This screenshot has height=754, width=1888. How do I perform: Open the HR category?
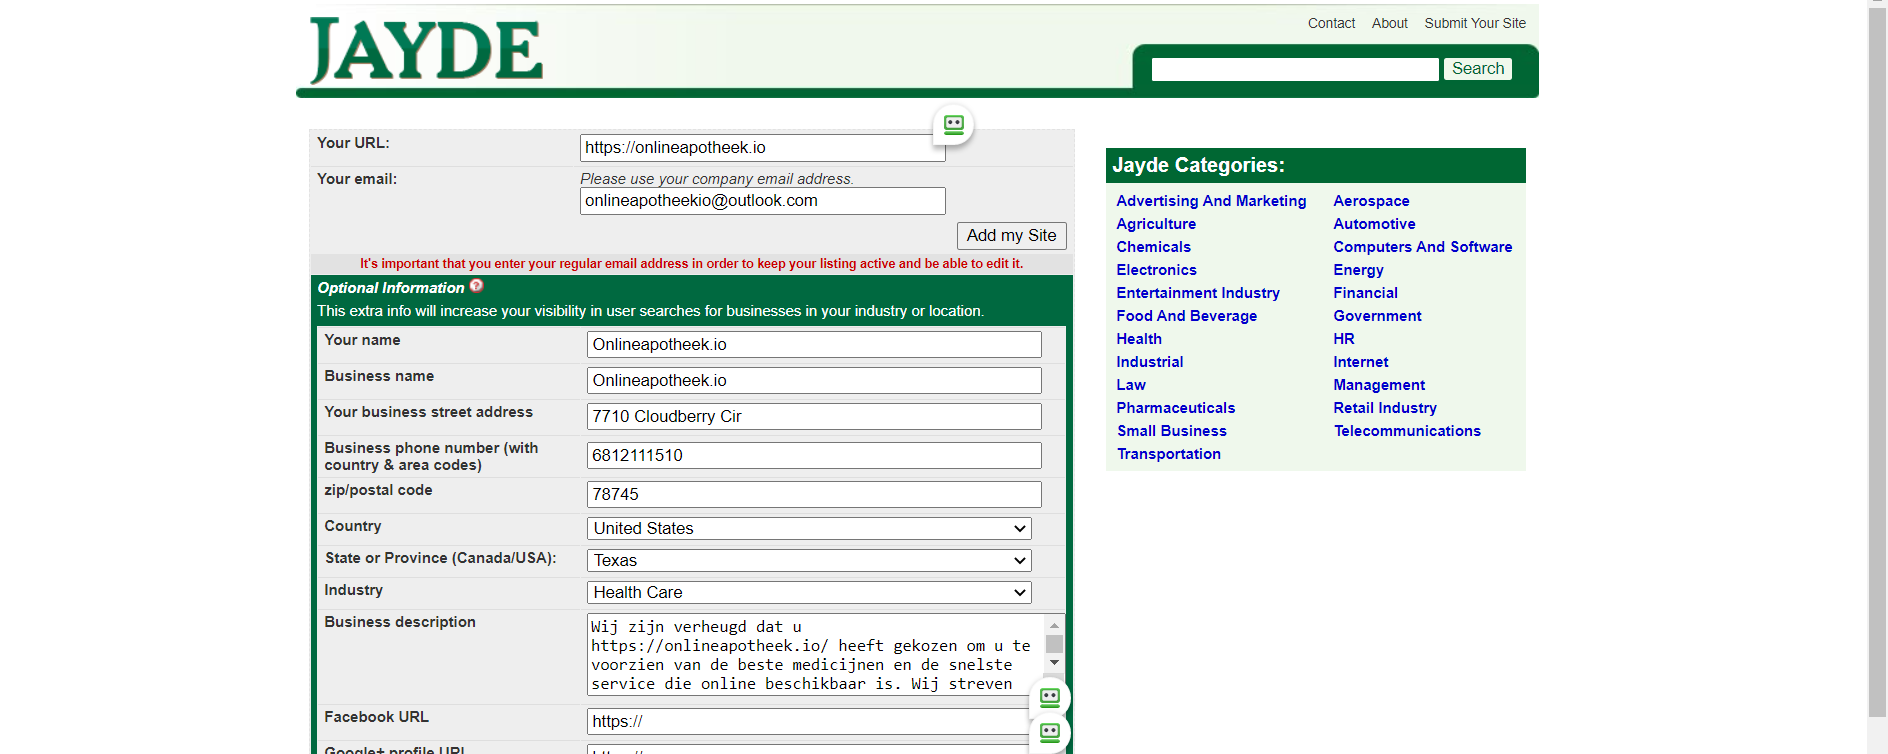point(1344,339)
